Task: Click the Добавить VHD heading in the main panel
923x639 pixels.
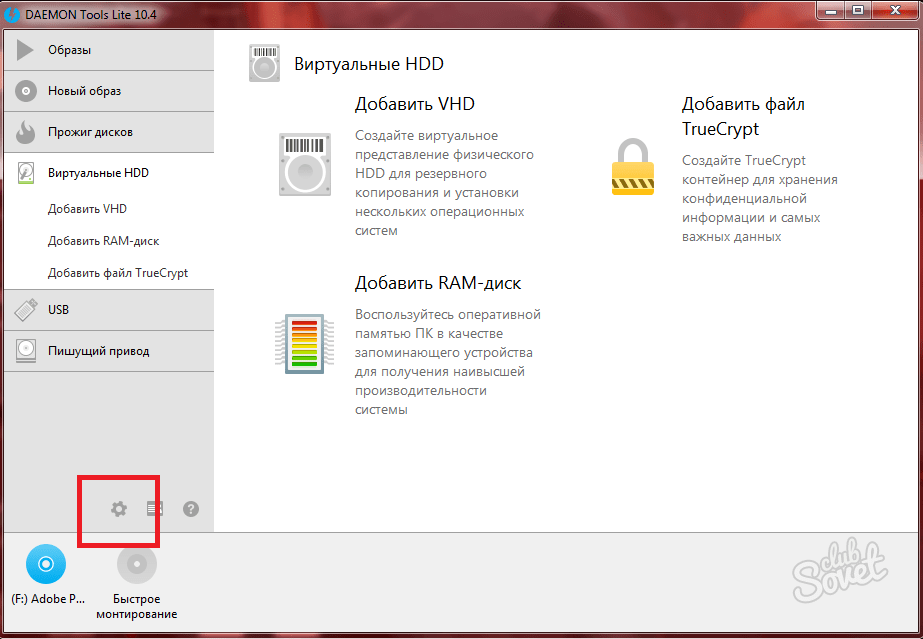Action: 414,104
